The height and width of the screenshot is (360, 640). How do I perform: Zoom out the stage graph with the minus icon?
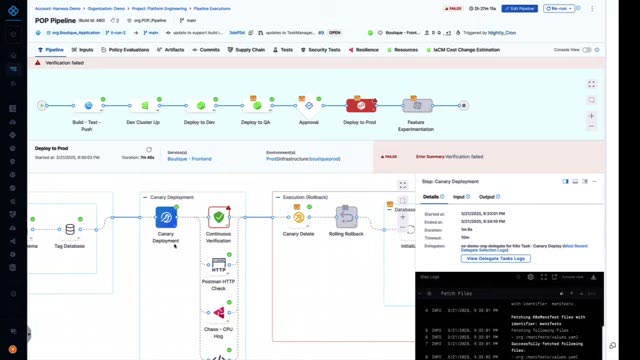coord(591,127)
